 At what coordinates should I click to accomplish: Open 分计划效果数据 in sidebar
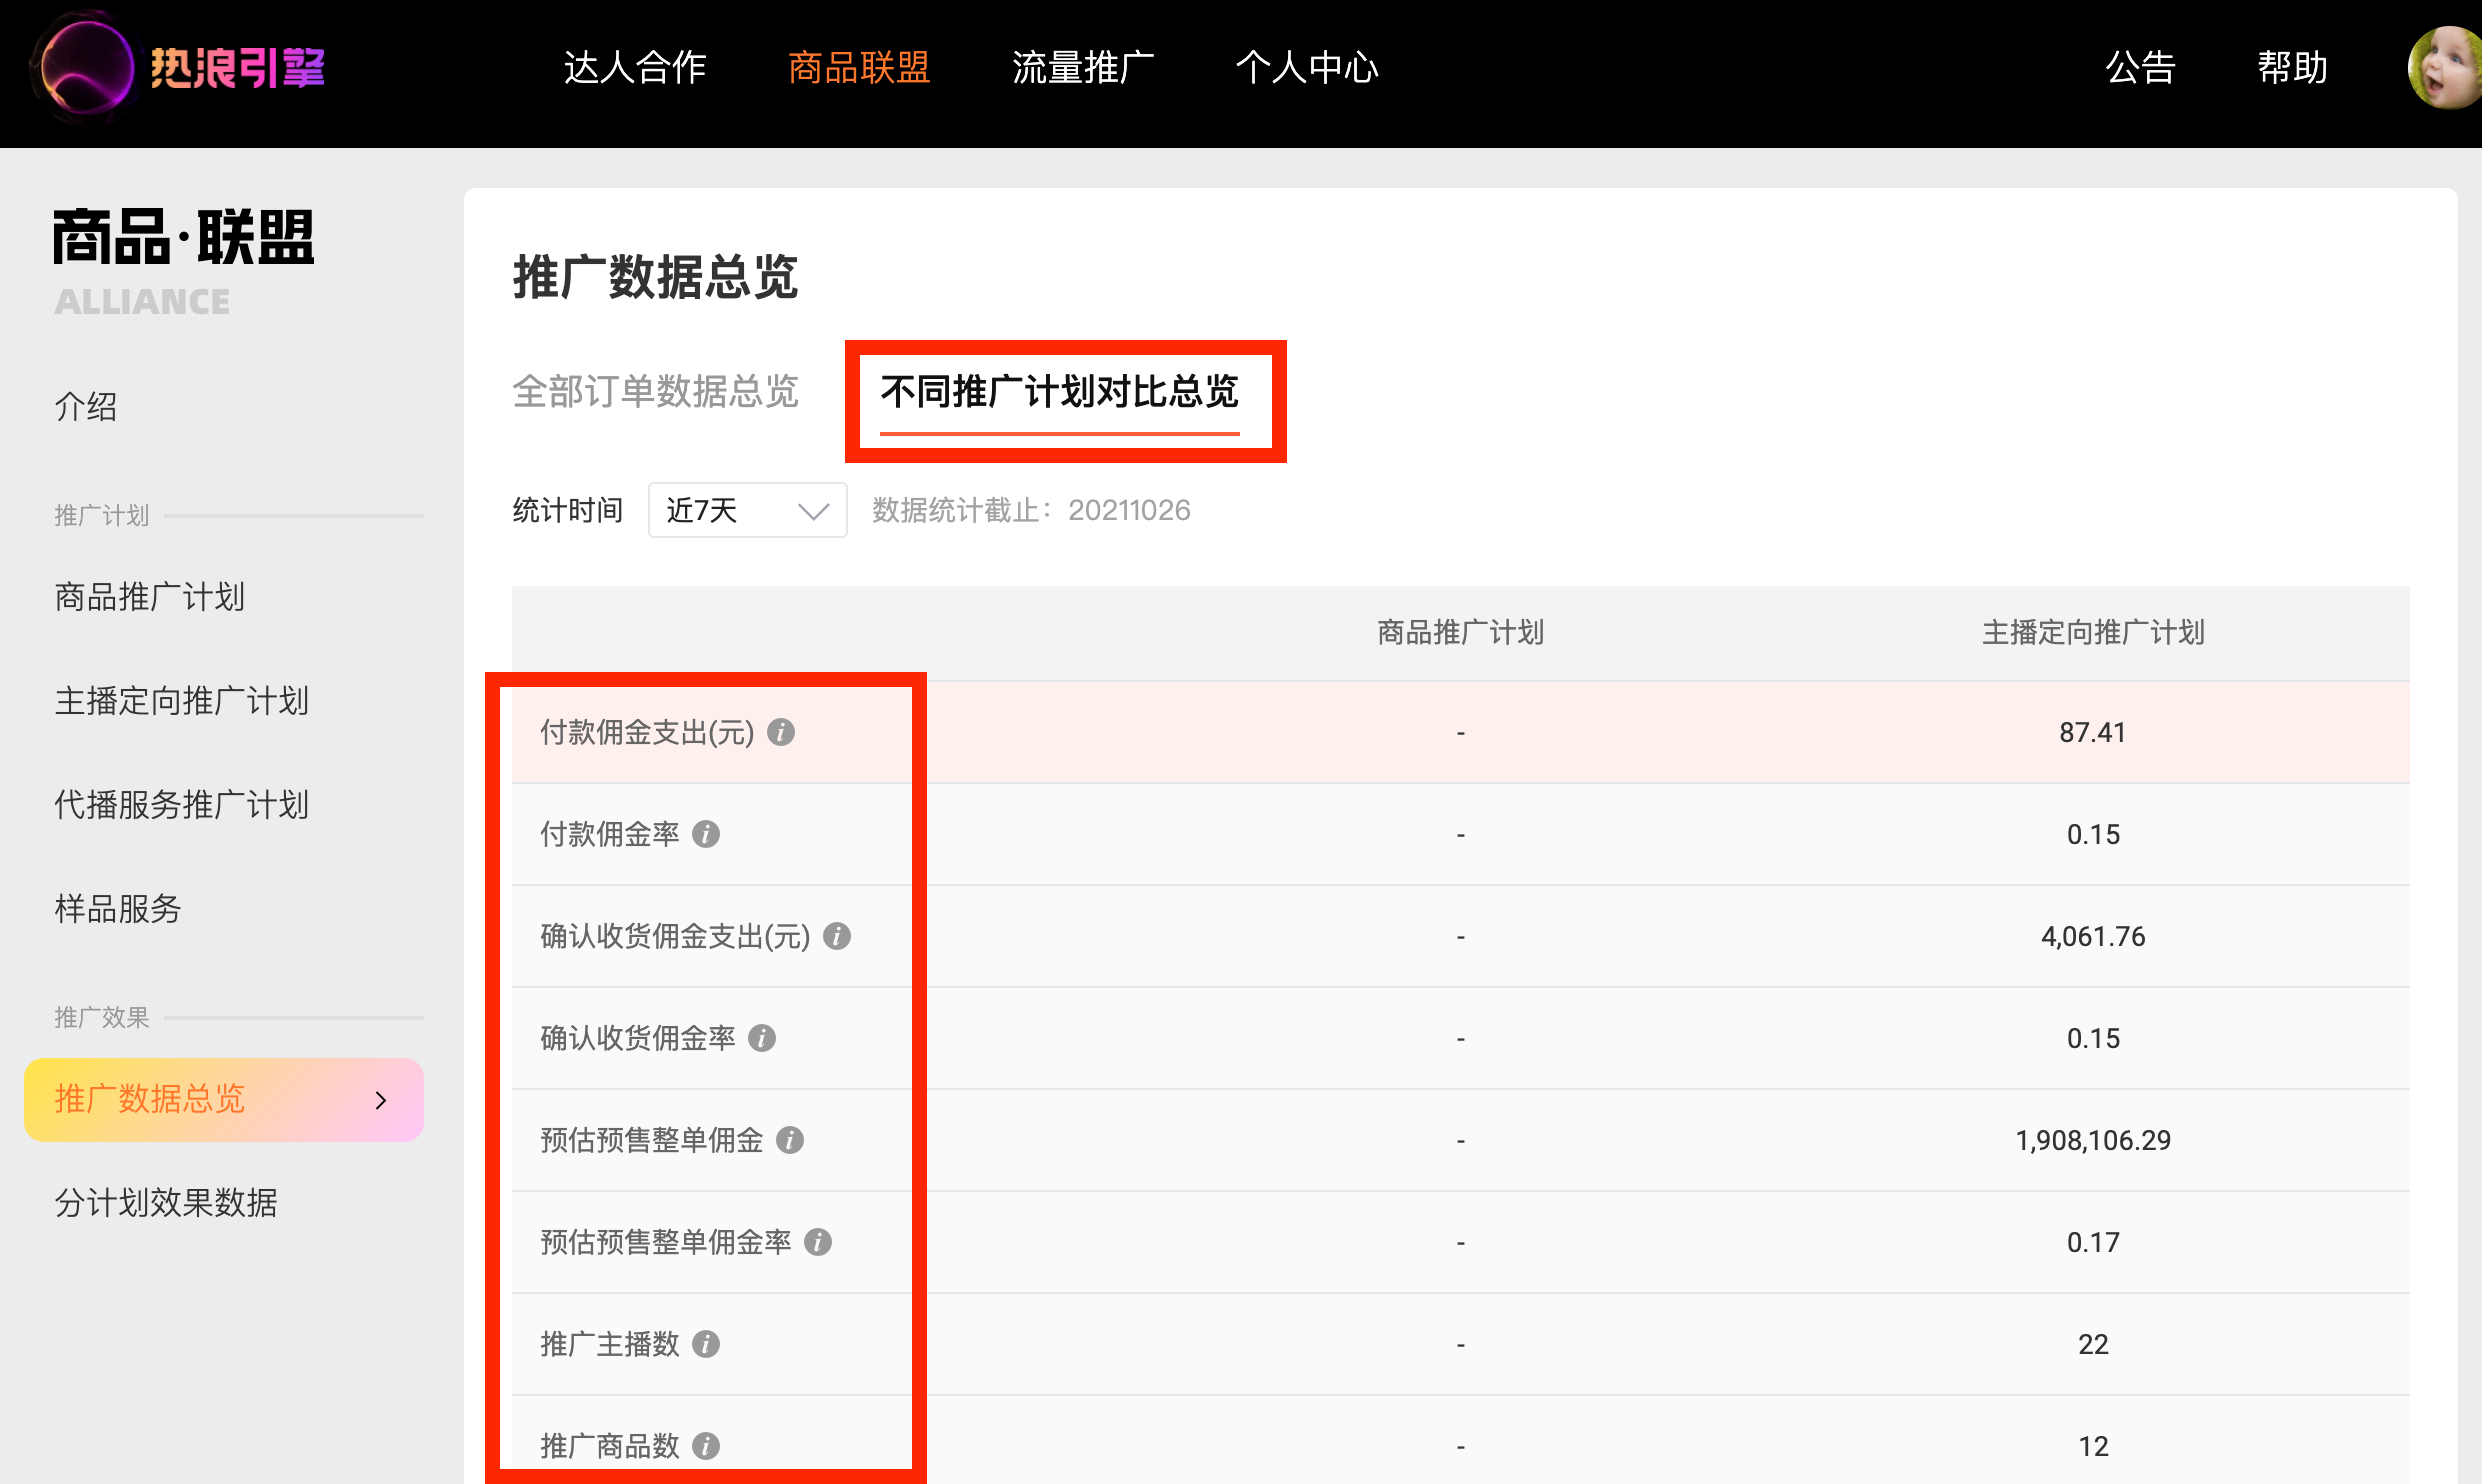pyautogui.click(x=166, y=1202)
